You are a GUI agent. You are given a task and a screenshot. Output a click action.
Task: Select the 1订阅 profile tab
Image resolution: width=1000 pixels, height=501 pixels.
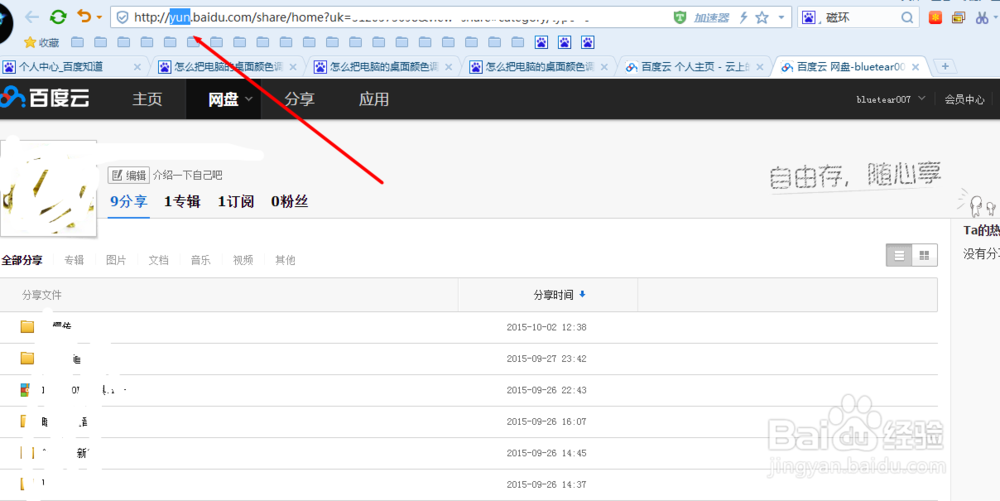click(236, 201)
